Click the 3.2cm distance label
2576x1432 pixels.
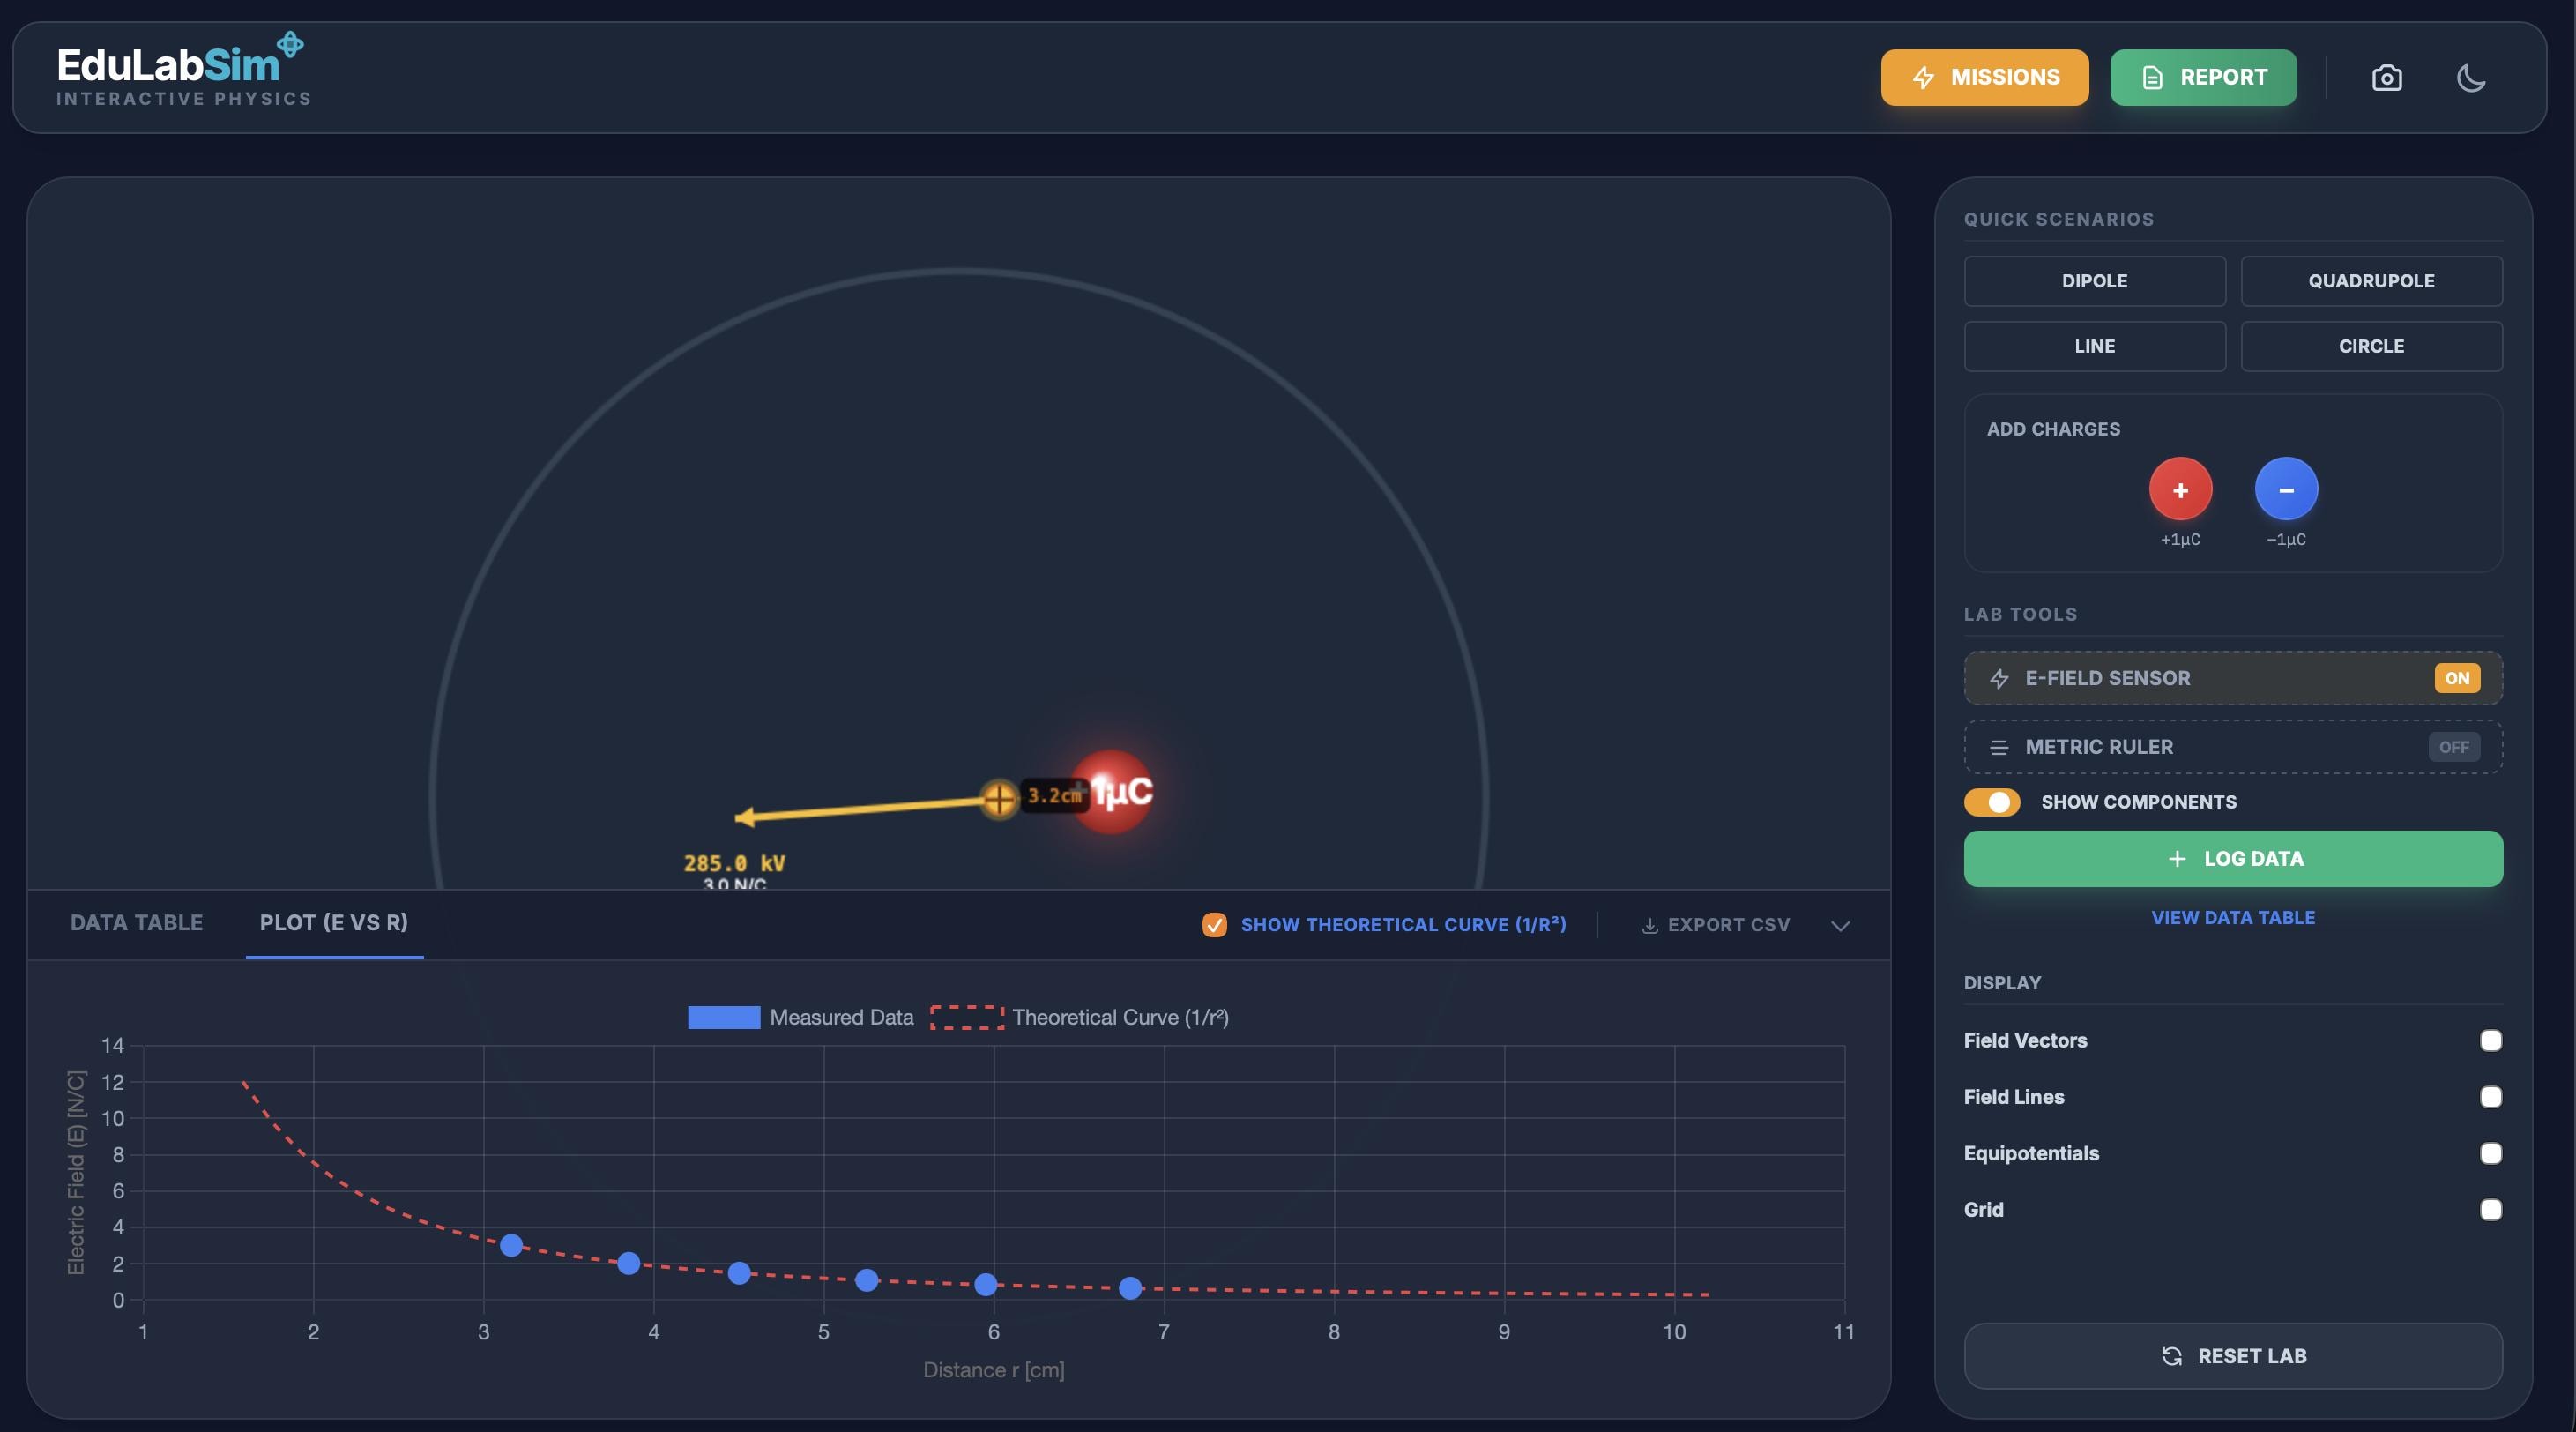click(1054, 795)
